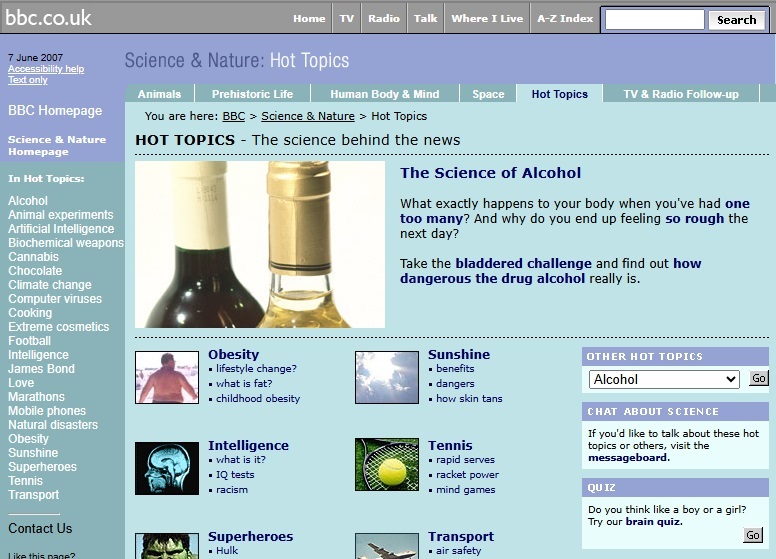Open the Obesity thumbnail image
Screen dimensions: 776x559
pyautogui.click(x=167, y=377)
